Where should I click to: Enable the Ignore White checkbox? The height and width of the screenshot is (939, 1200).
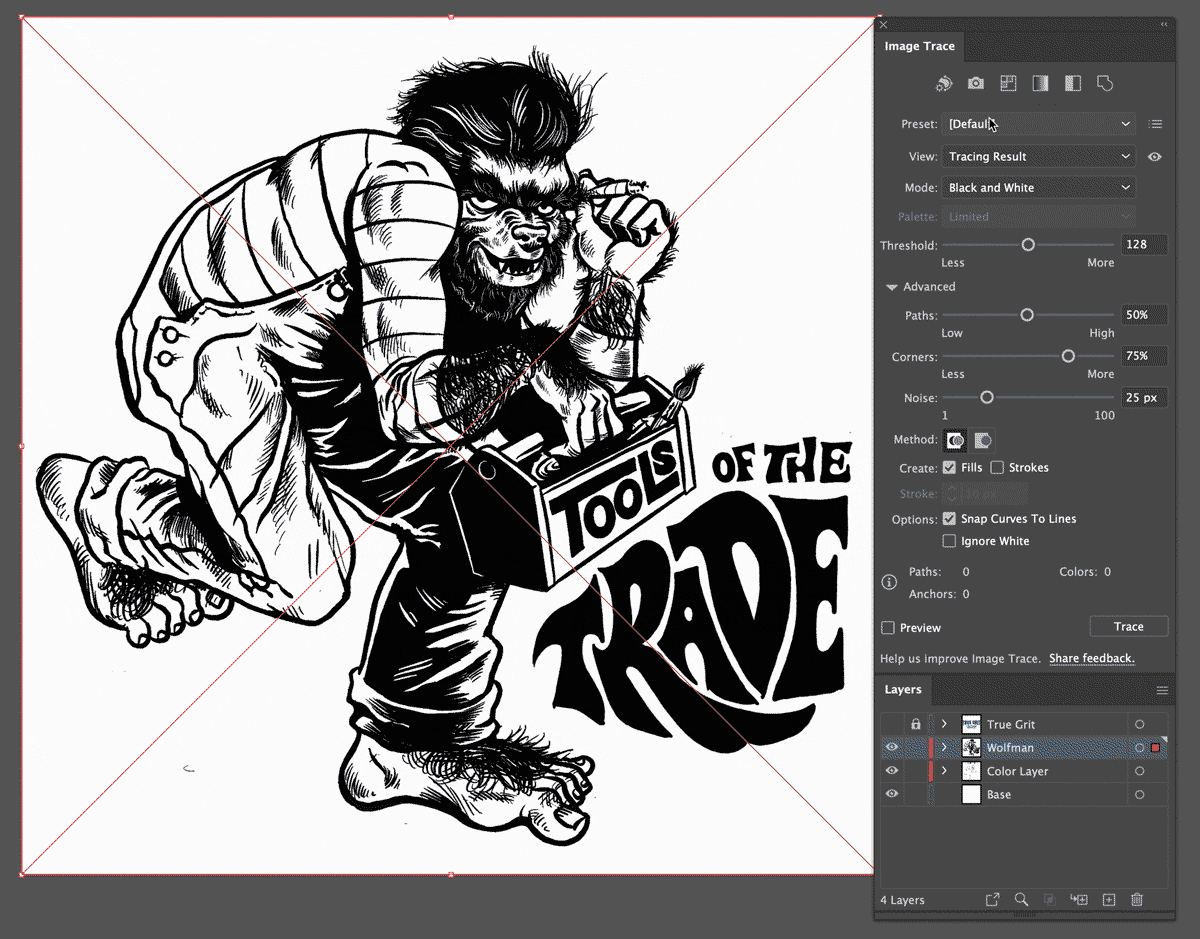click(949, 541)
